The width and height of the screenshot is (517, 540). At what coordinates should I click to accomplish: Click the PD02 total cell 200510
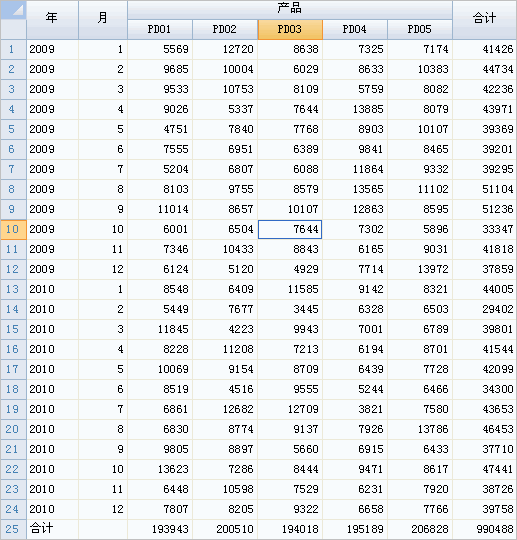(225, 529)
